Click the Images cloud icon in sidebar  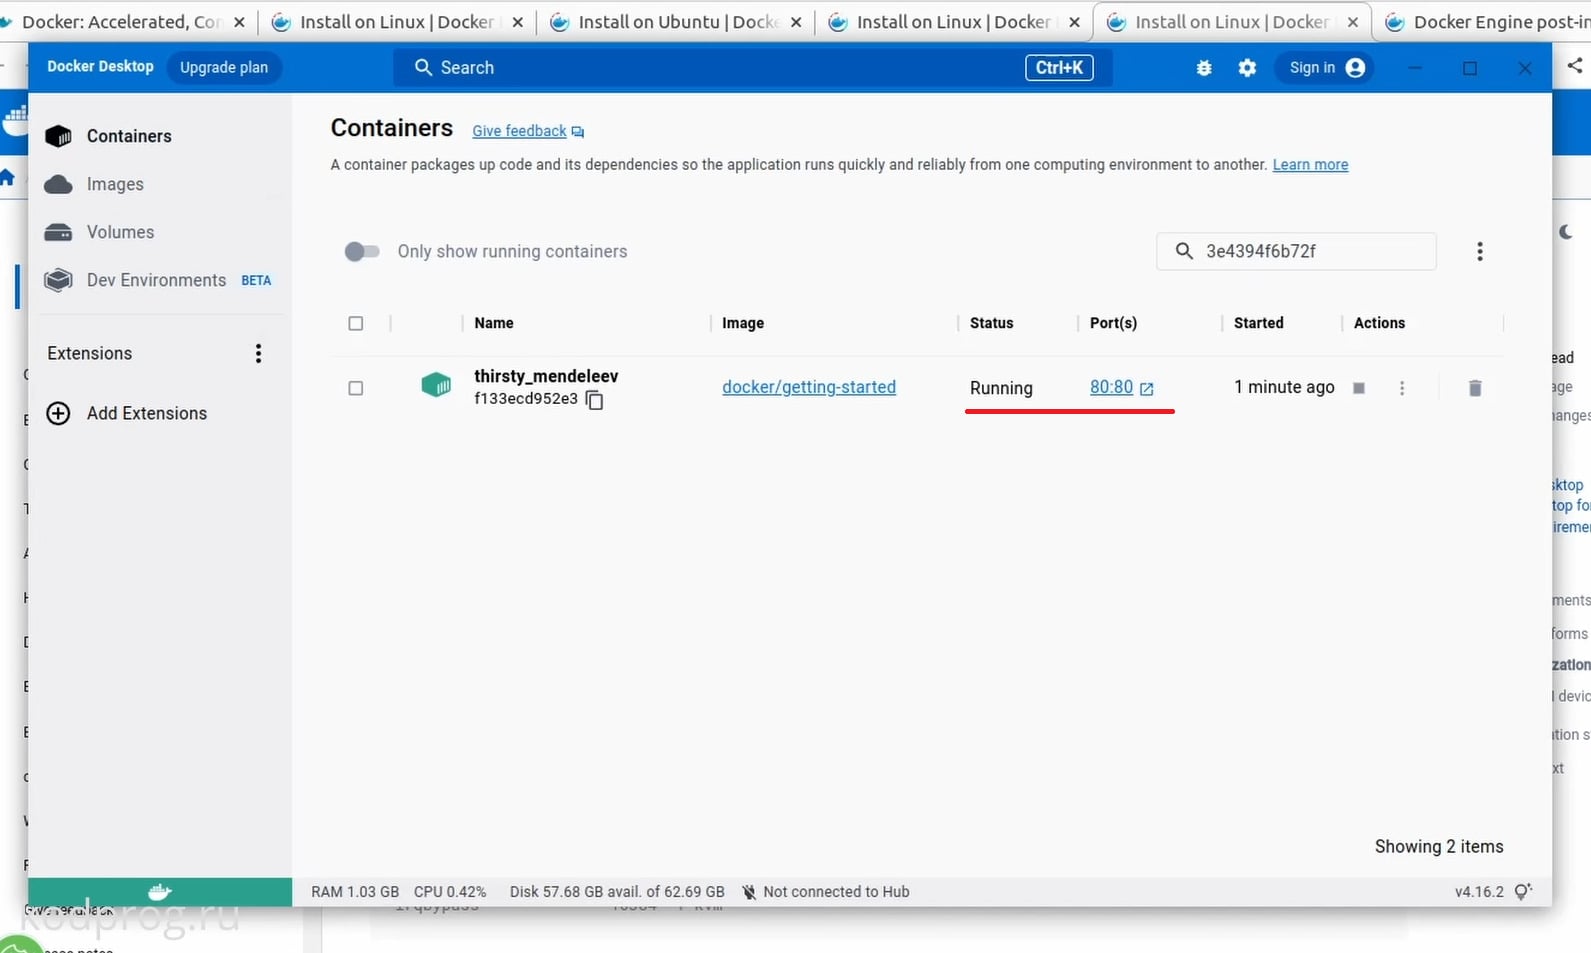click(x=59, y=184)
